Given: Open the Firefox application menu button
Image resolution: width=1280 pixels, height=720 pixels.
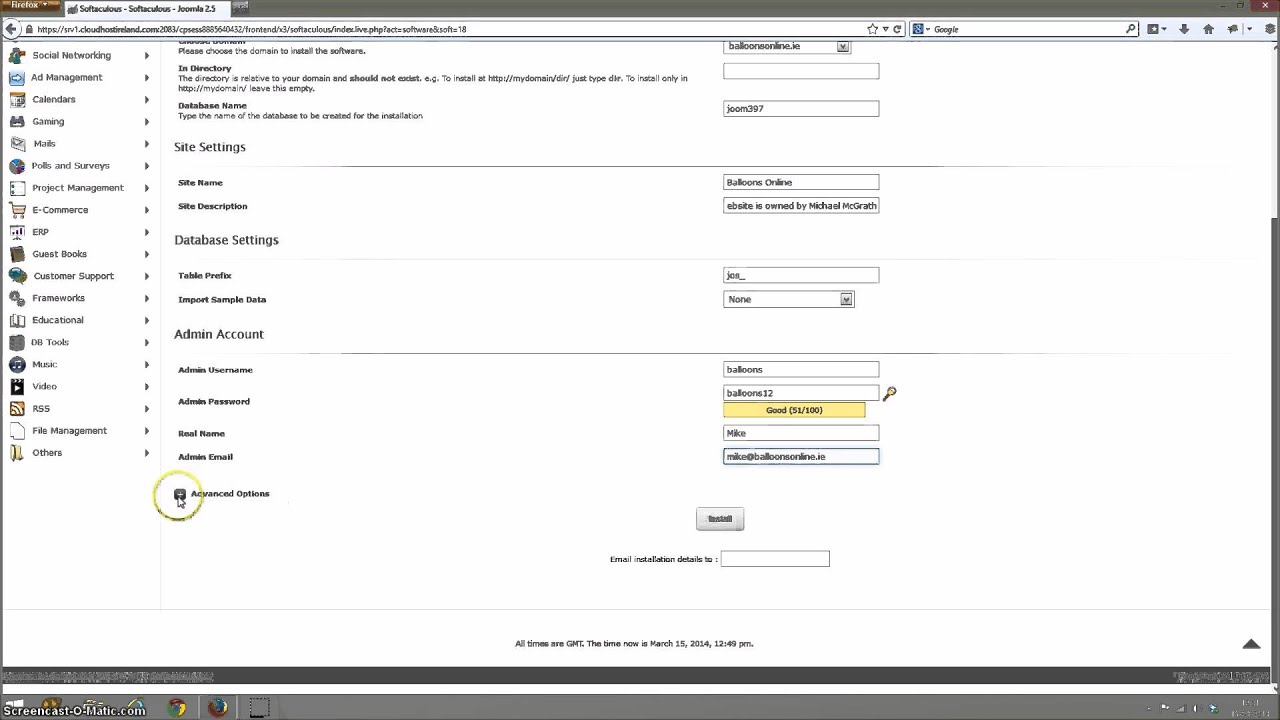Looking at the screenshot, I should [30, 6].
